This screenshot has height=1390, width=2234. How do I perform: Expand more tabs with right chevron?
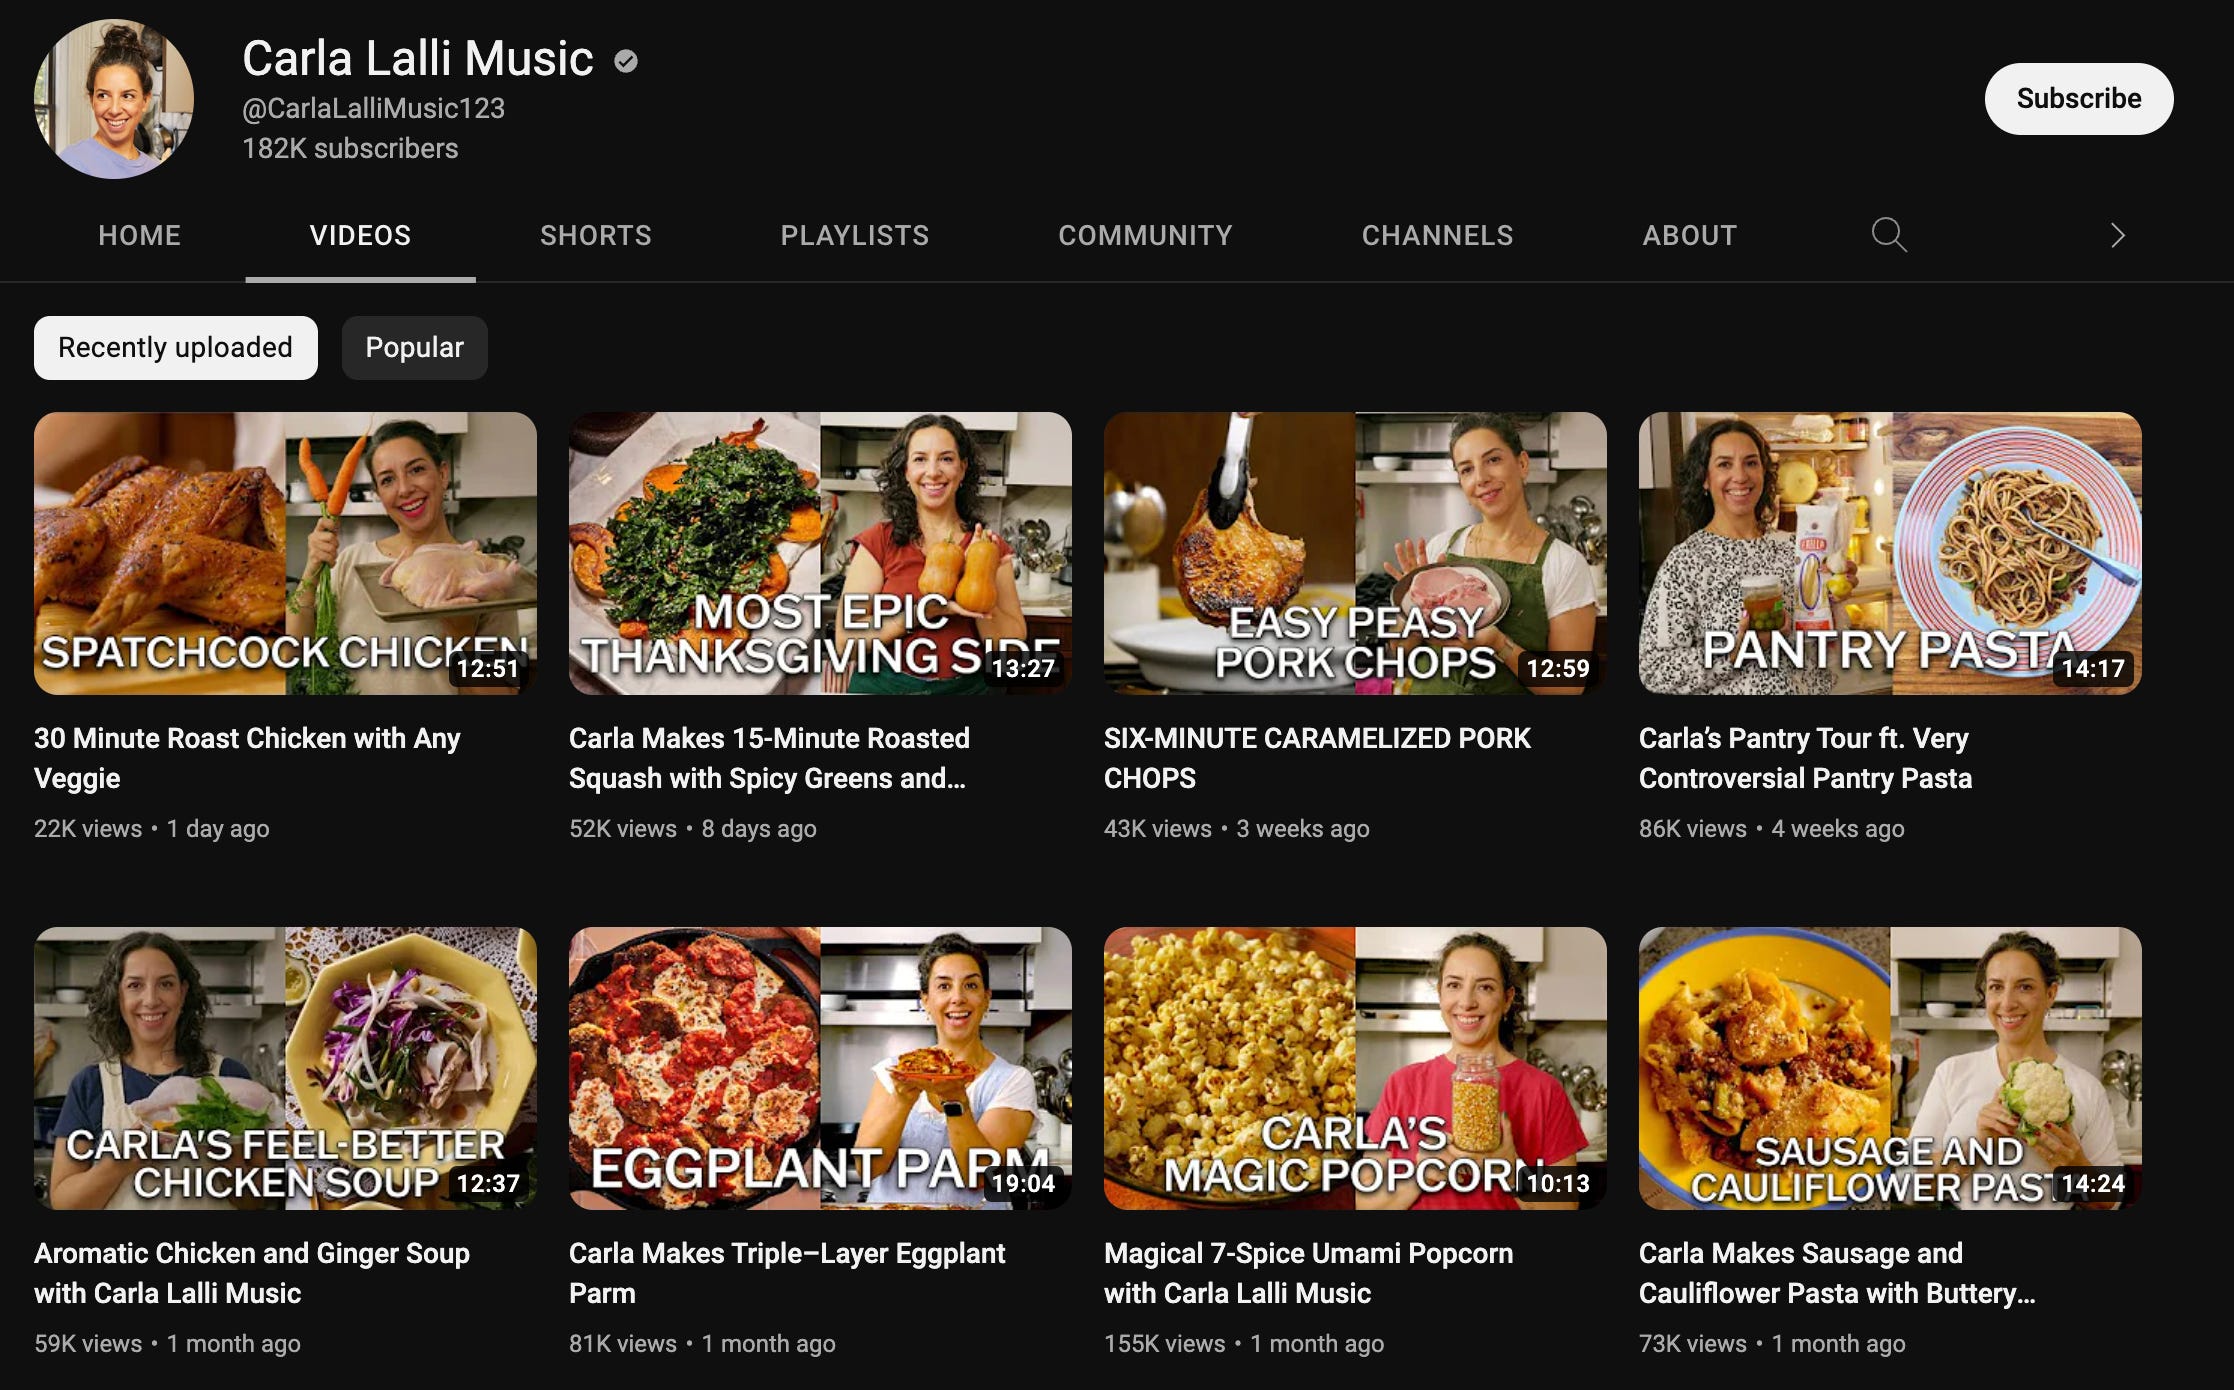[2117, 235]
